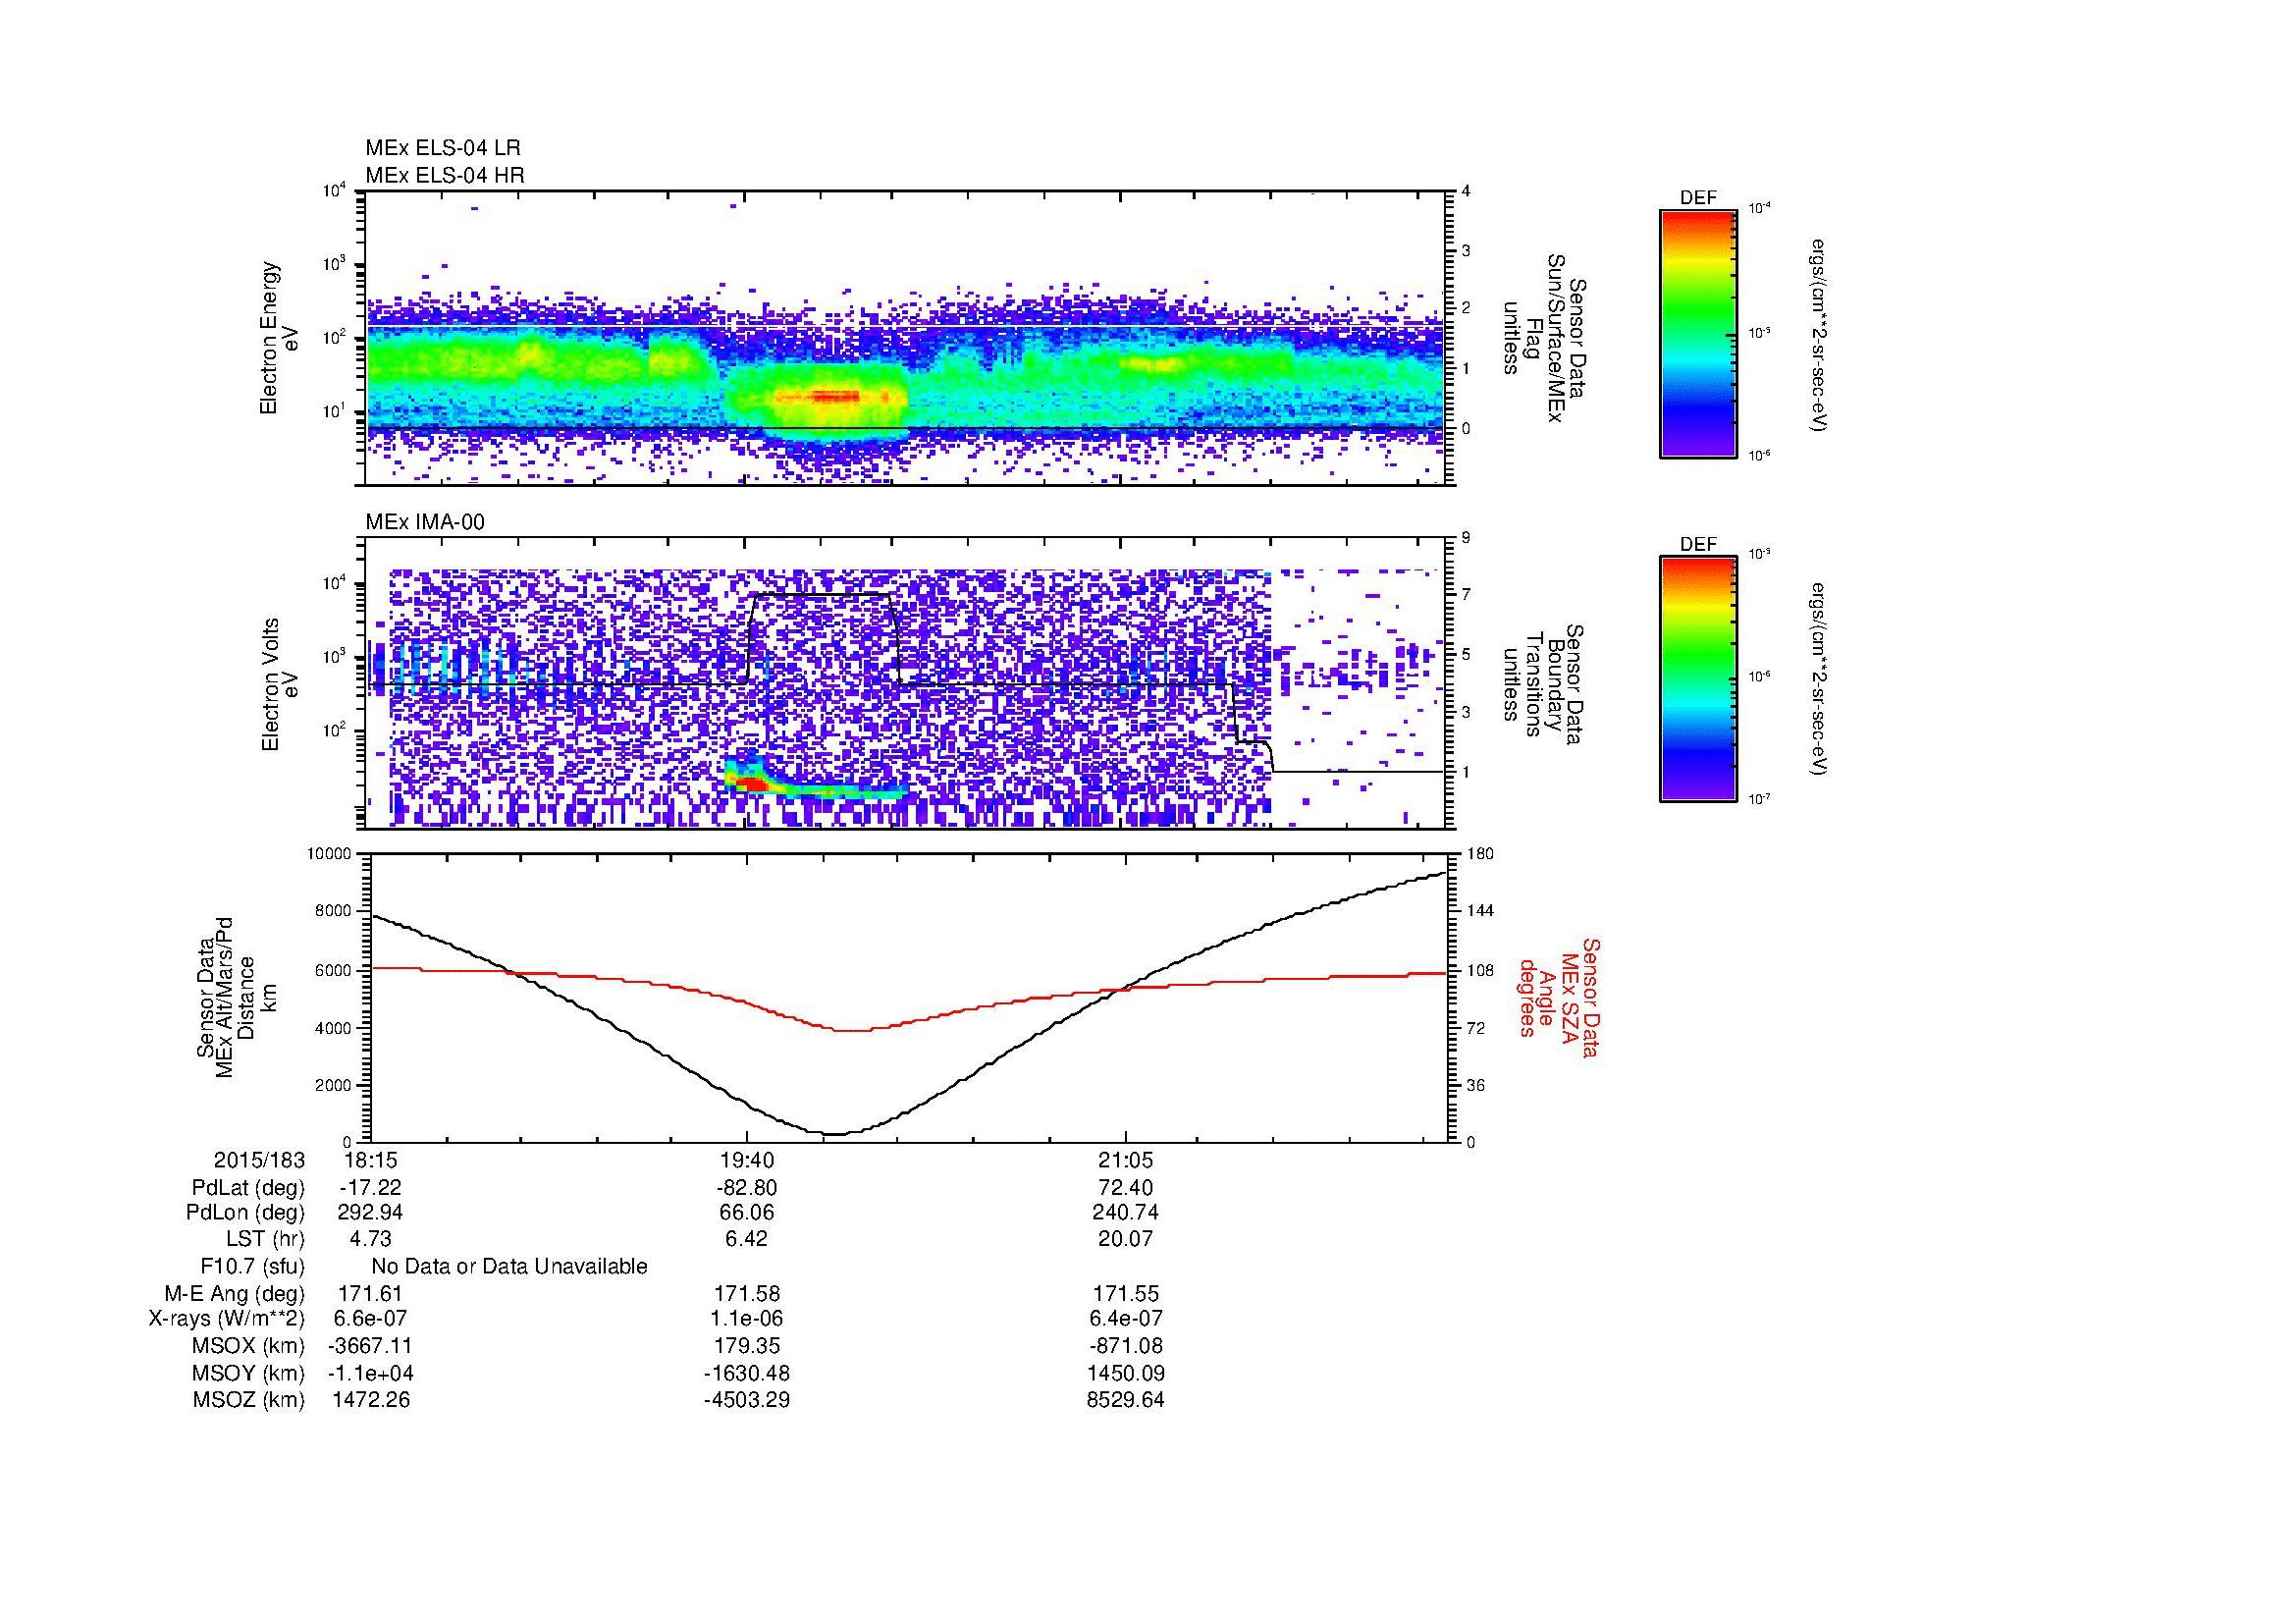Click the red hot spot in IMA spectrogram
The image size is (2296, 1623).
(752, 786)
